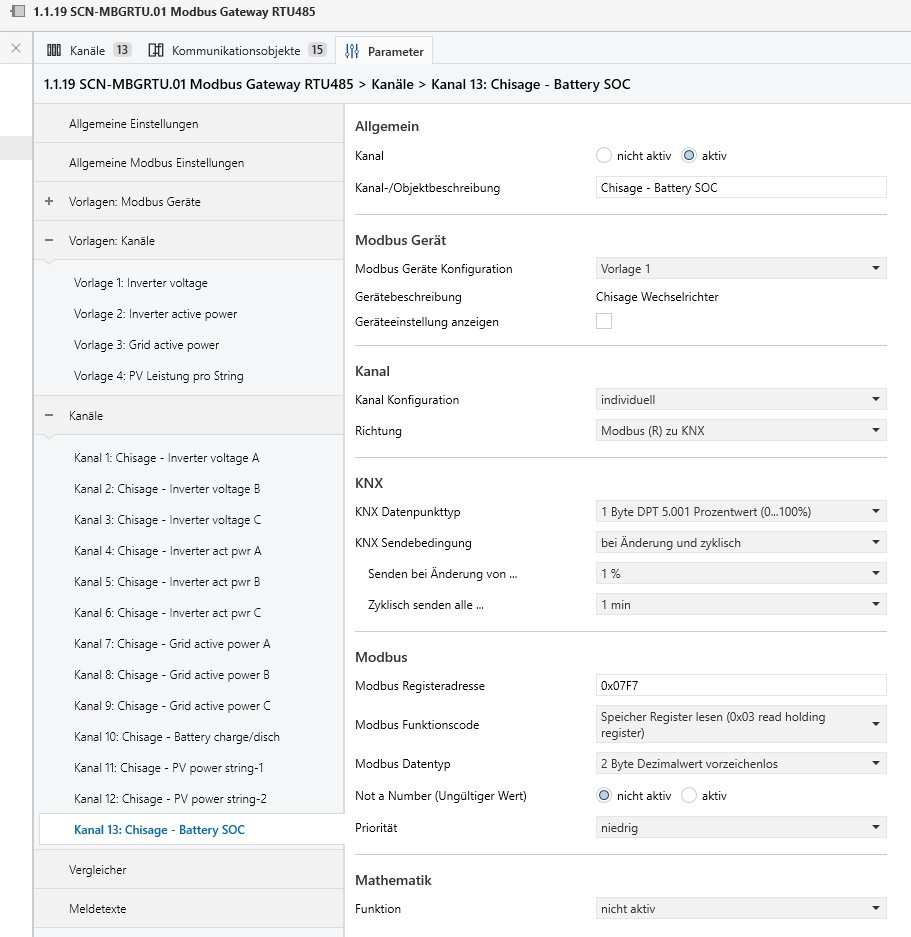Close the side panel with the X icon

point(15,48)
